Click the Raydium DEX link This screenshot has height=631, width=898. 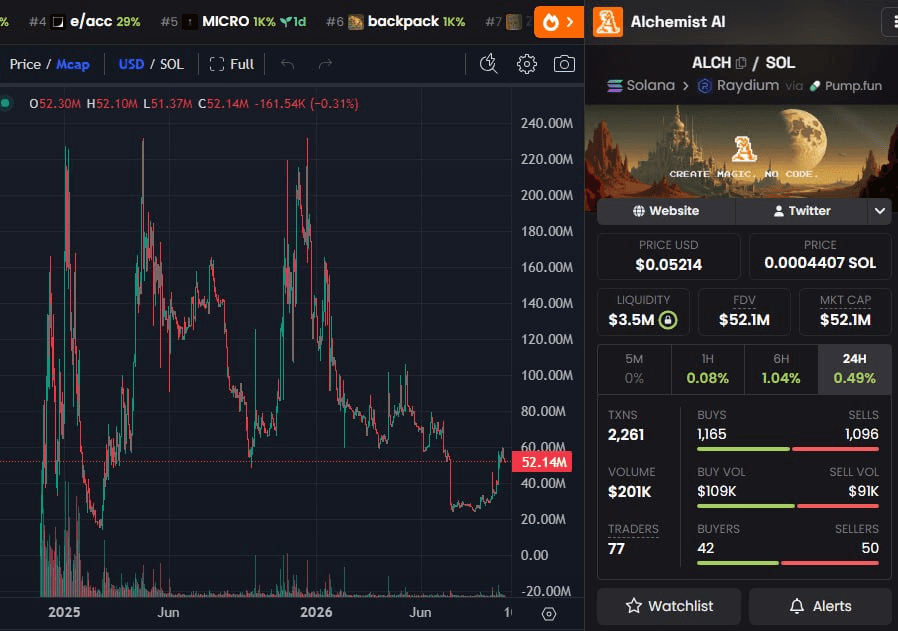(738, 86)
